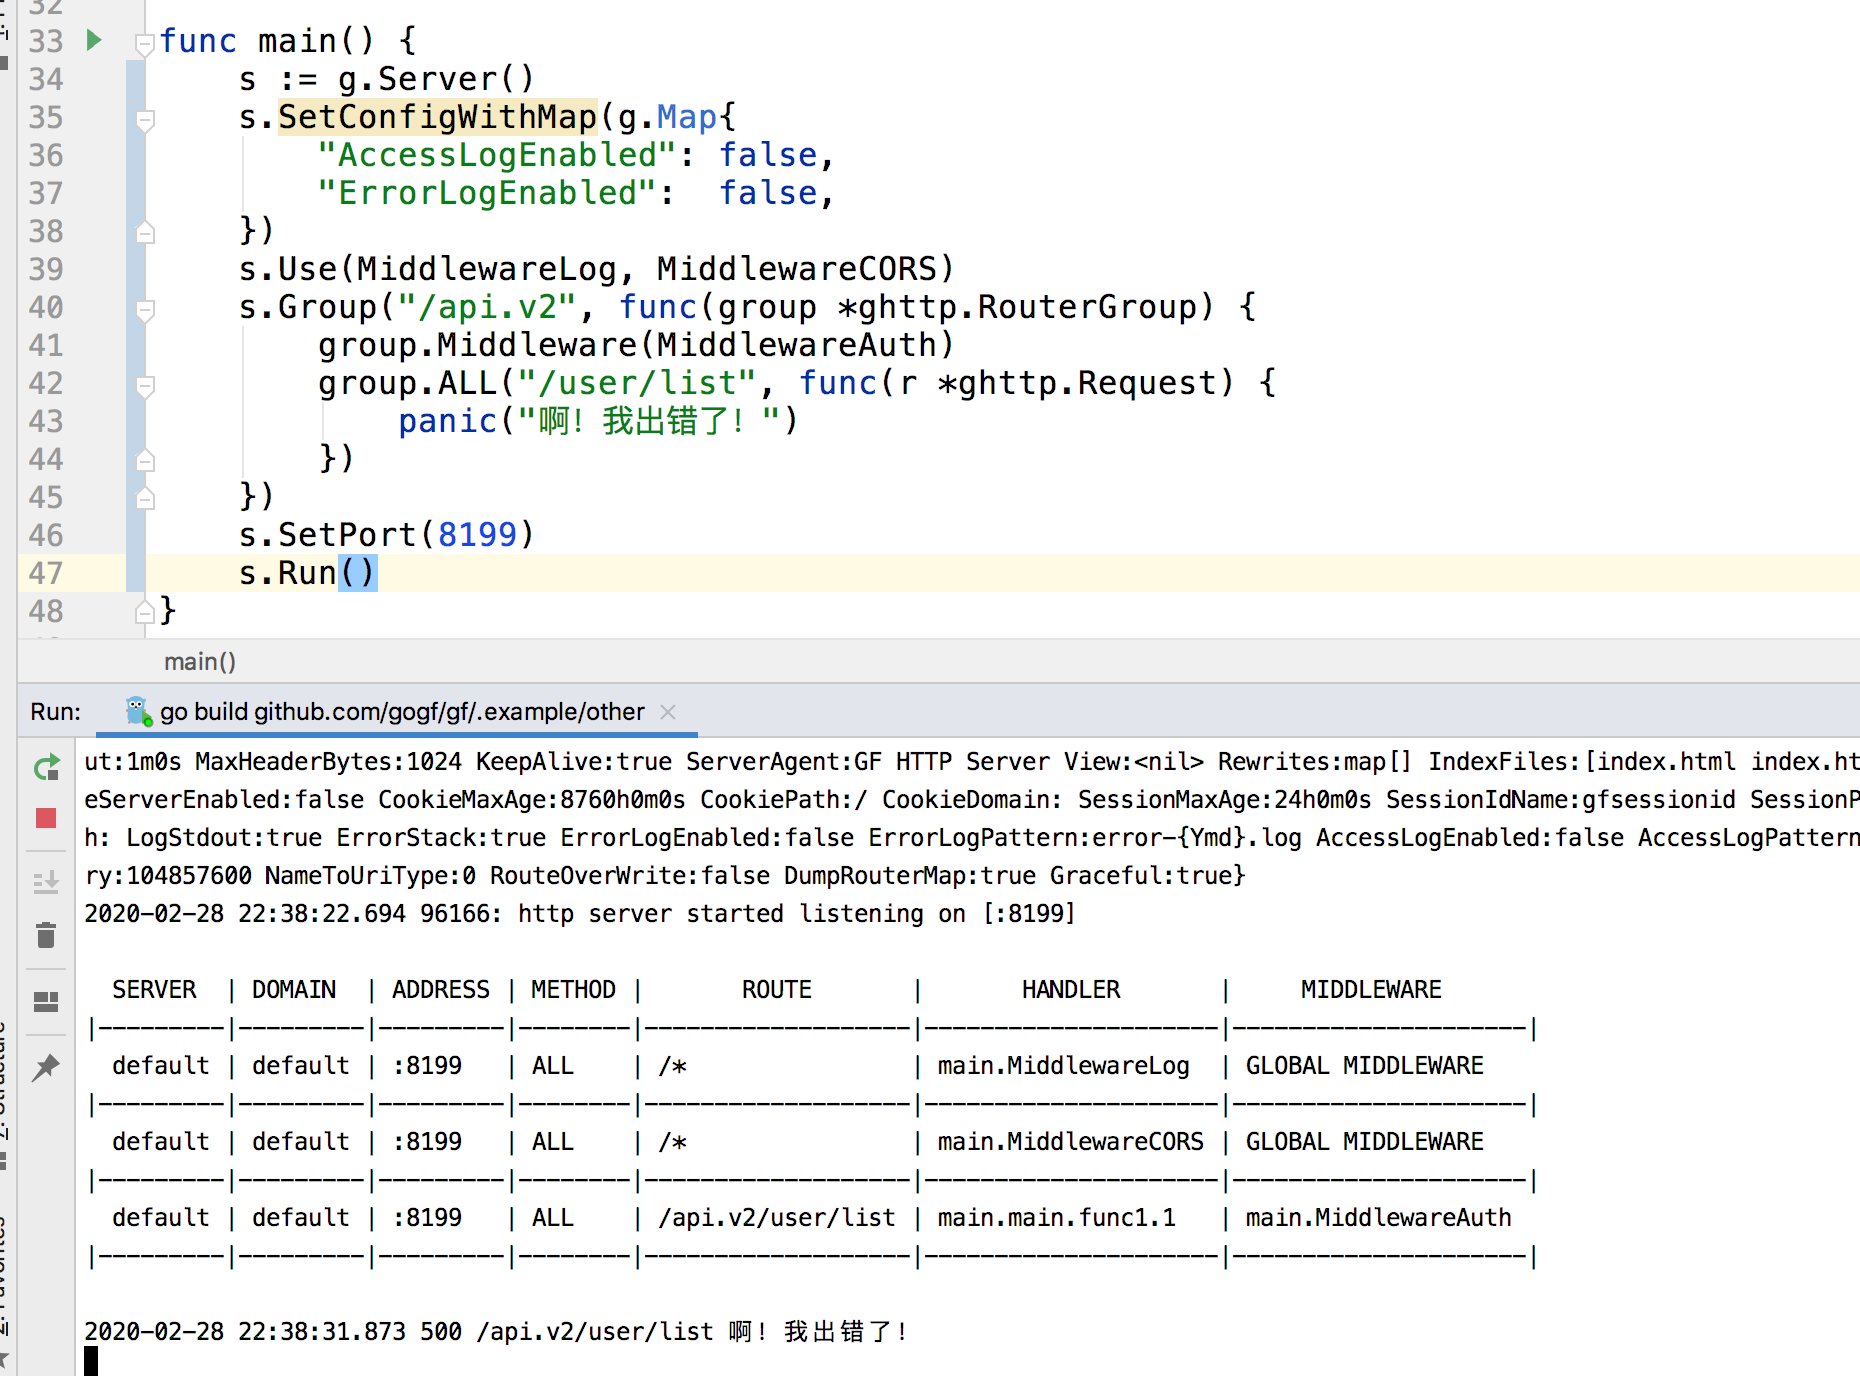Clear console output with trash icon

click(46, 936)
